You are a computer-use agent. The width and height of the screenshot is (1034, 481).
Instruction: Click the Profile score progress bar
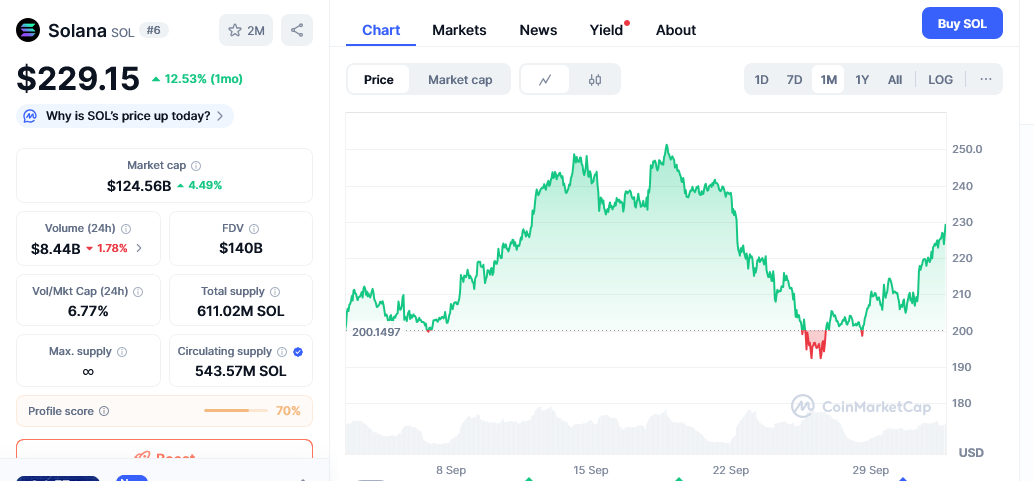click(235, 411)
